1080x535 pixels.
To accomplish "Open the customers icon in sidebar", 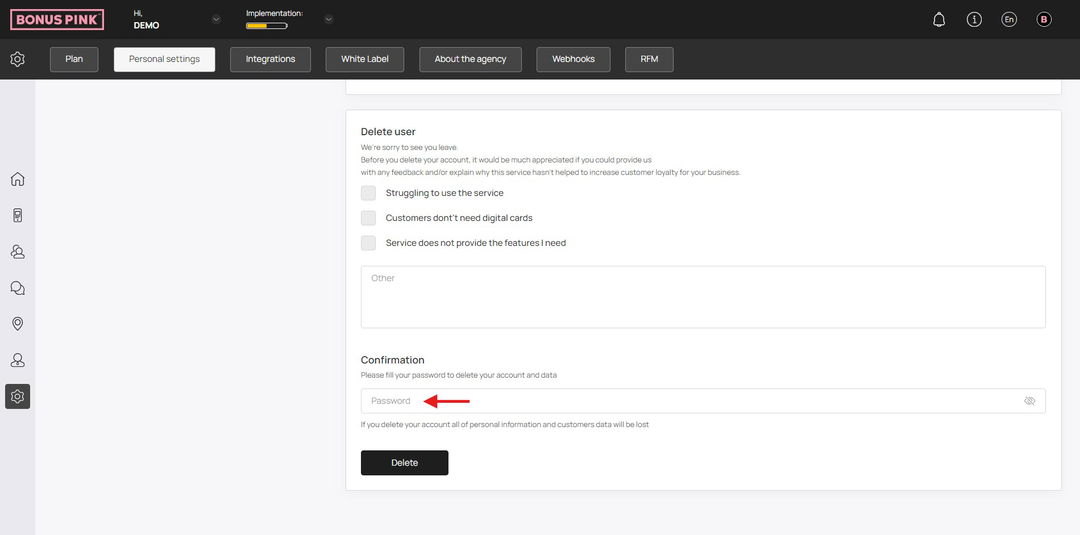I will [18, 252].
